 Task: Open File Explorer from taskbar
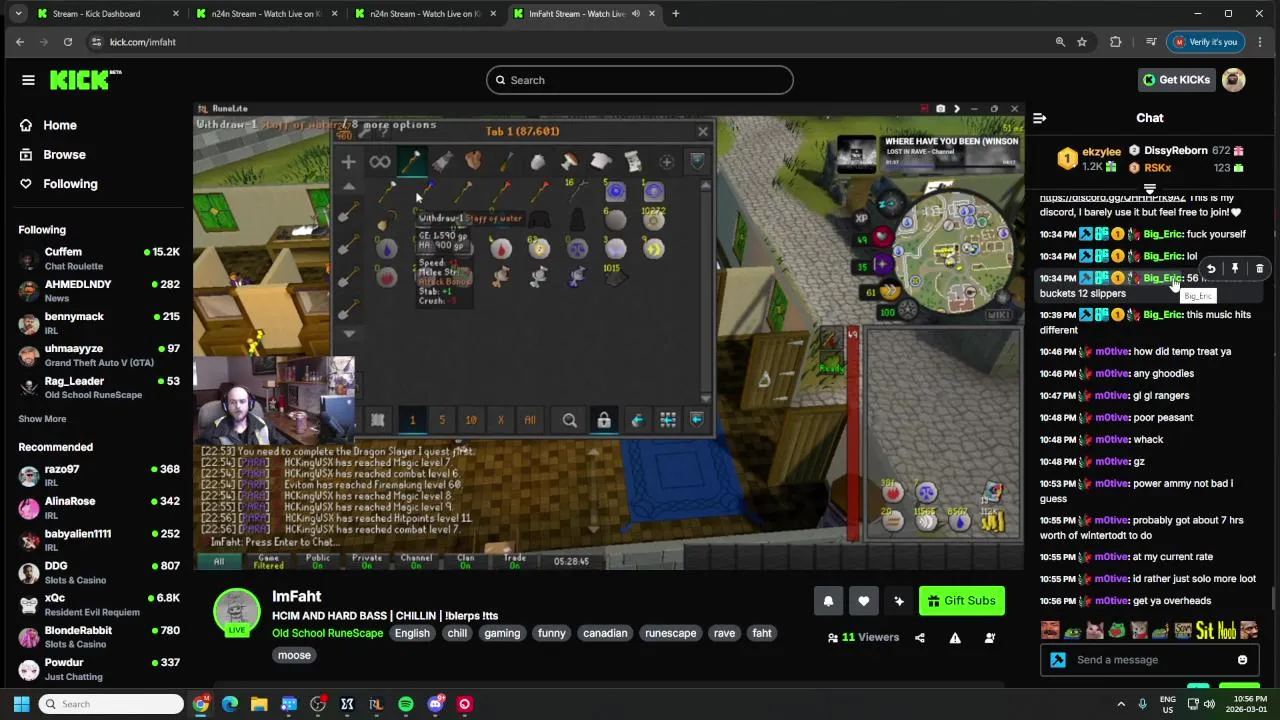(x=259, y=704)
